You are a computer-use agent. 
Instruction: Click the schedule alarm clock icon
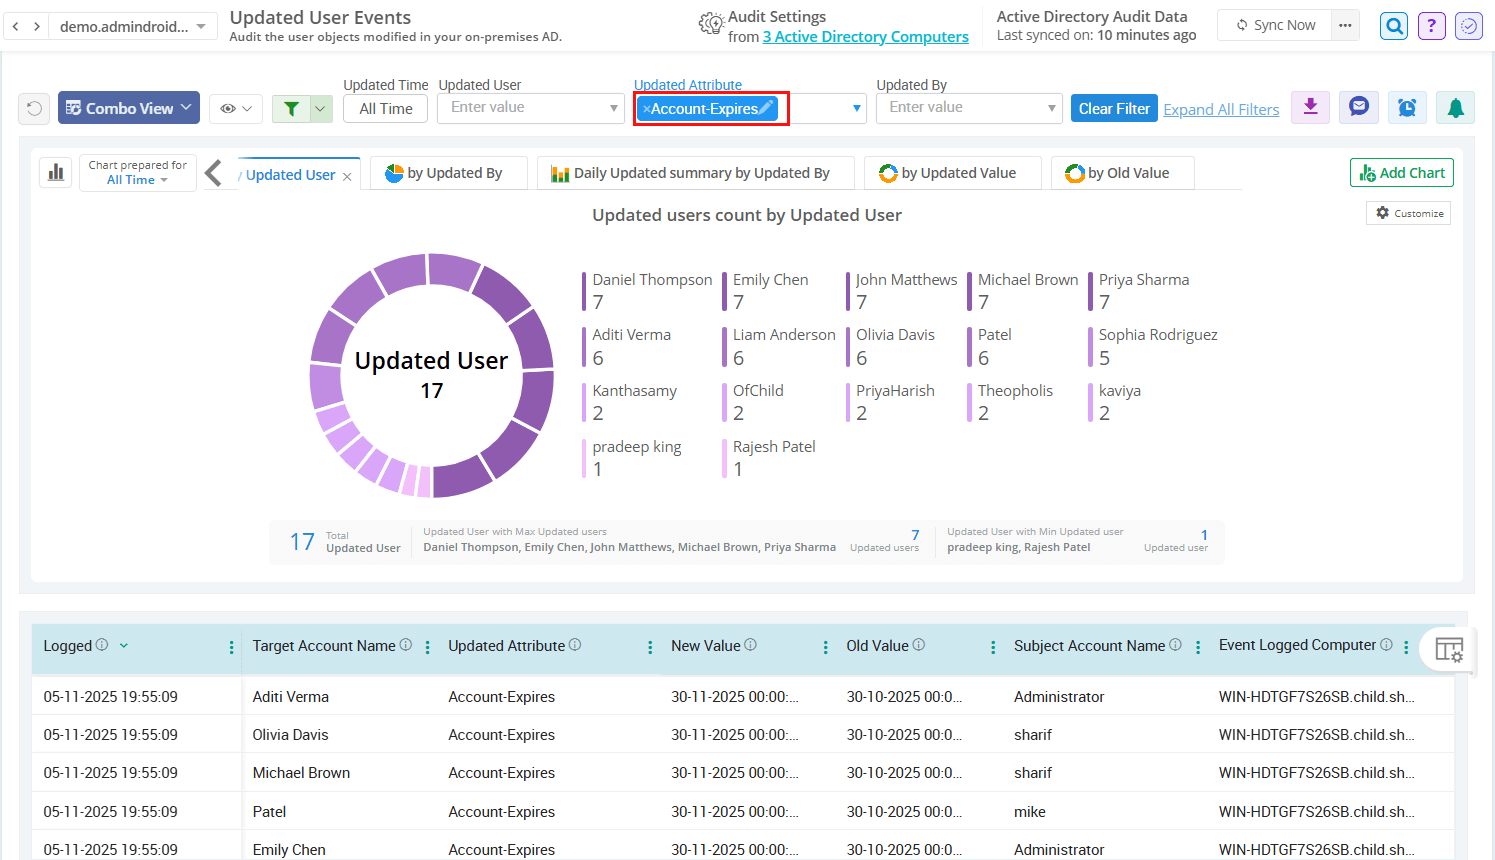pos(1407,107)
